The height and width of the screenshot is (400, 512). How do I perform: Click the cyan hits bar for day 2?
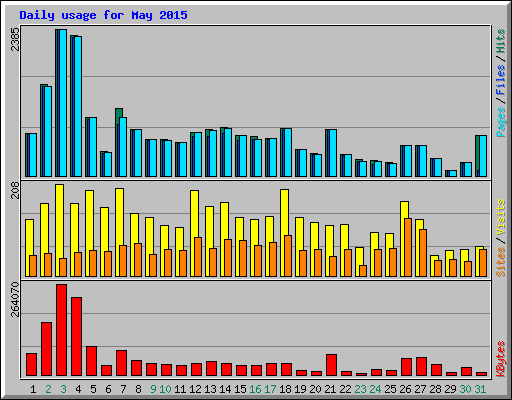click(x=48, y=132)
